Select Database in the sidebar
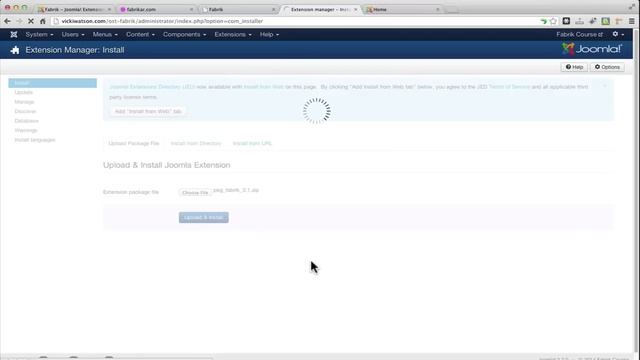 tap(27, 121)
